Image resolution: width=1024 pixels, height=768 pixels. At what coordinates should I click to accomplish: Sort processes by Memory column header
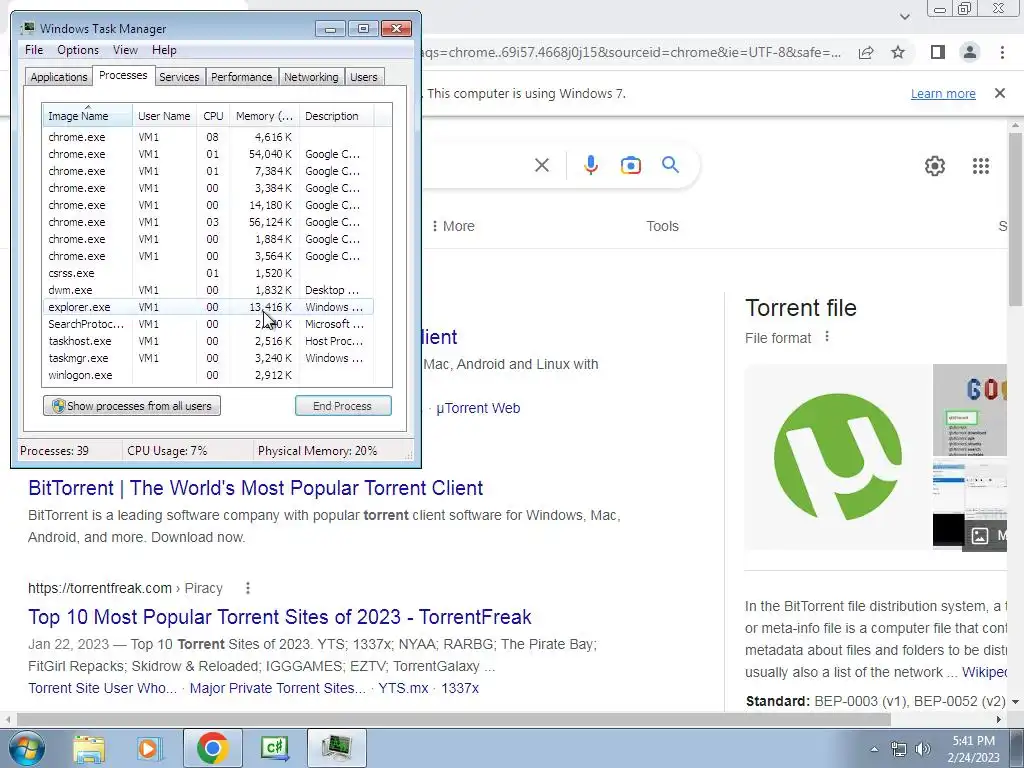pos(264,116)
